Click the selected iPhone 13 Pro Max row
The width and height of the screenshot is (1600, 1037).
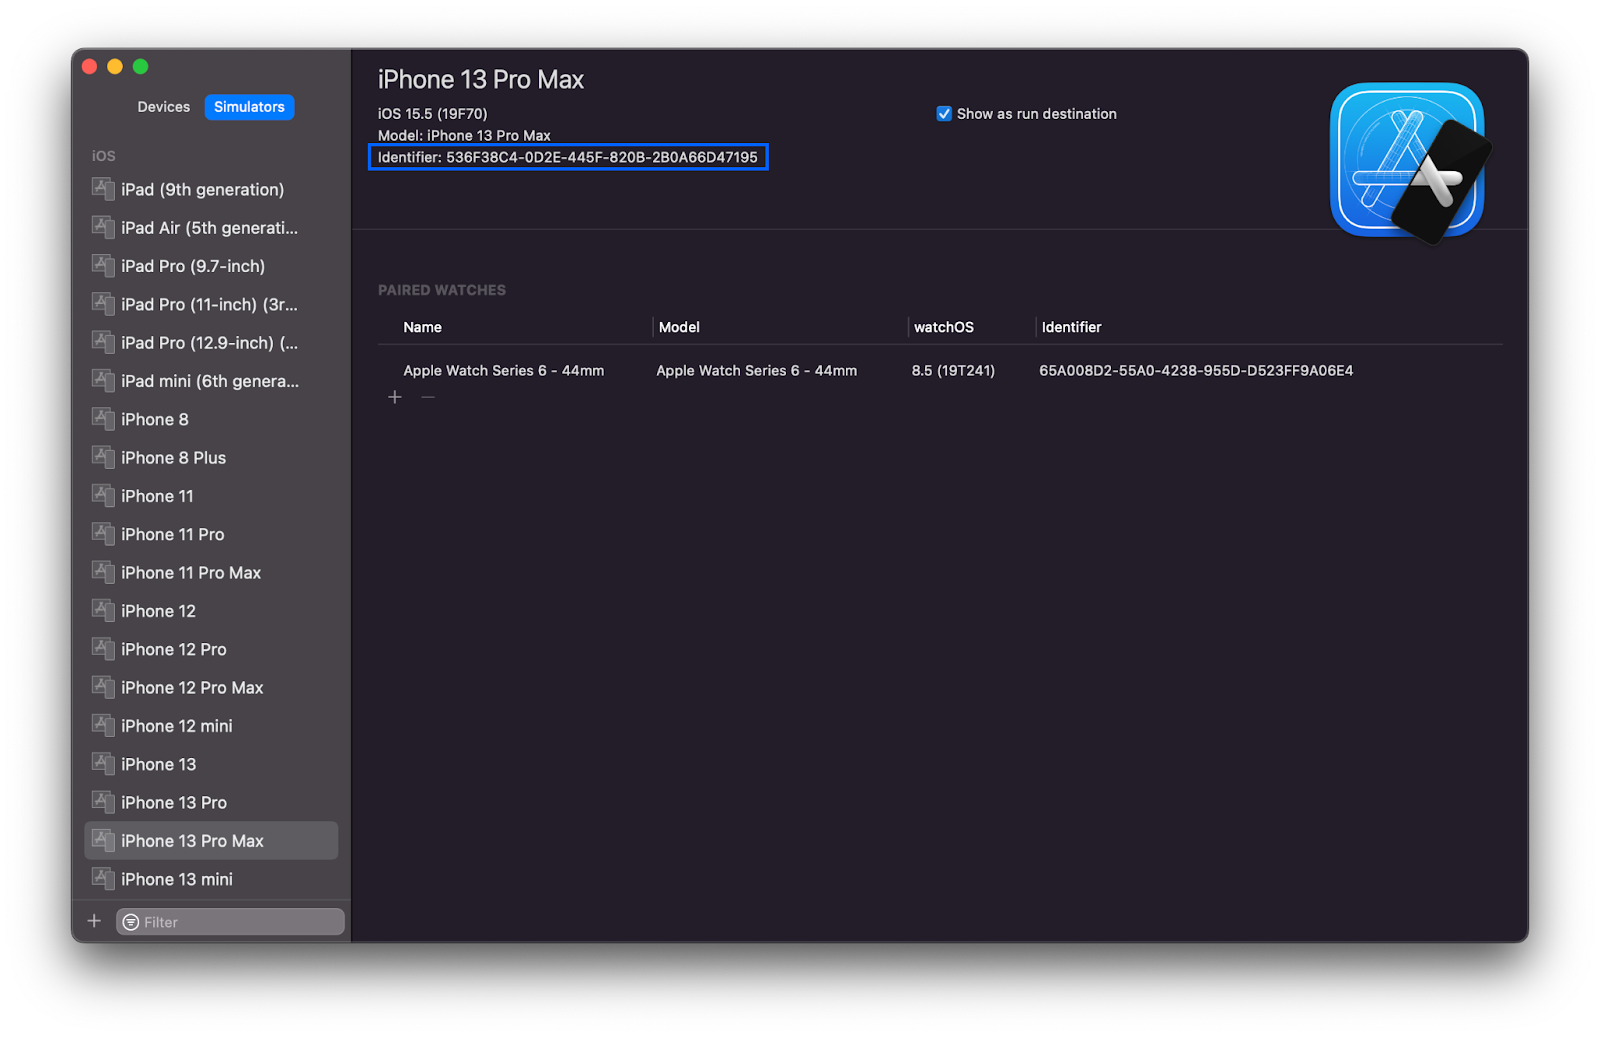point(211,841)
